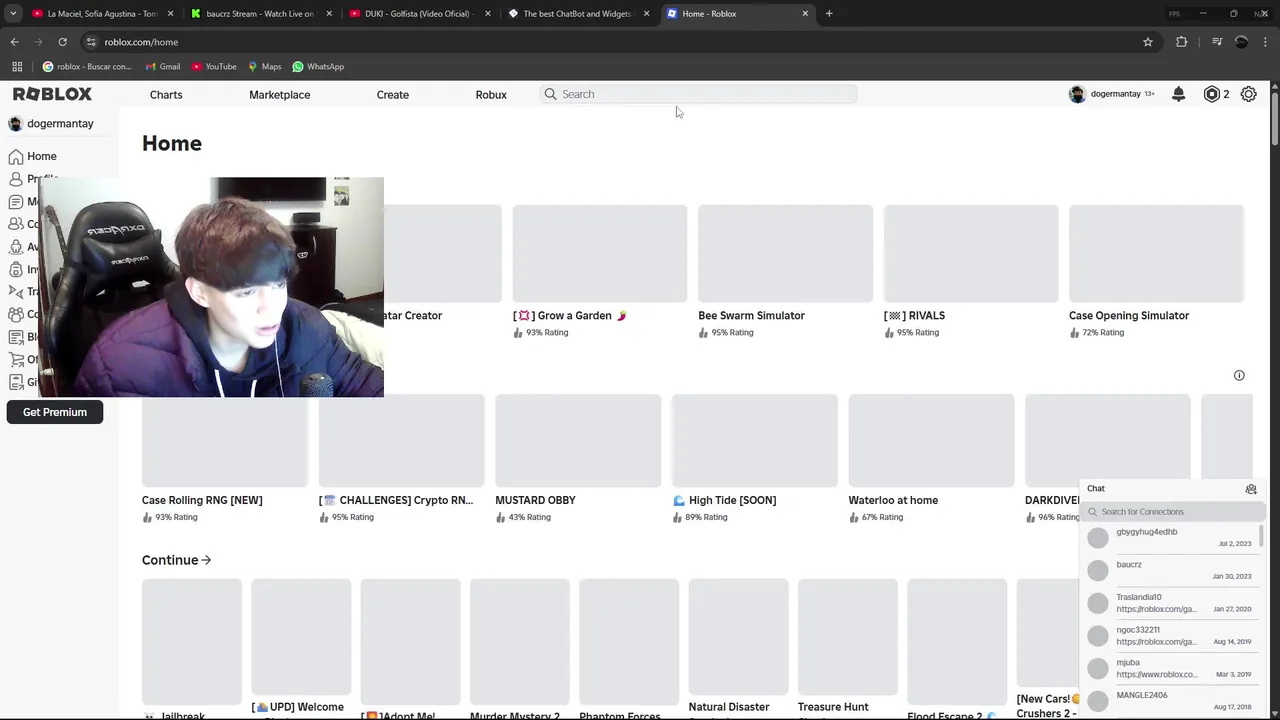This screenshot has width=1280, height=720.
Task: Switch to the La Maciel, Sofia Agustina tab
Action: click(x=103, y=14)
